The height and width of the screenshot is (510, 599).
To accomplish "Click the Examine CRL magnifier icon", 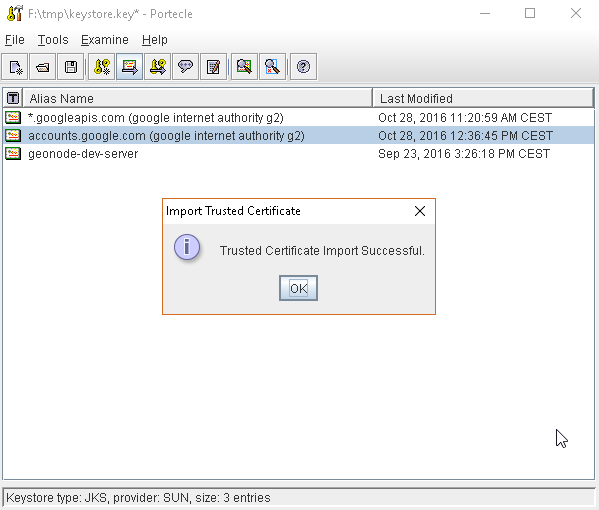I will point(272,67).
